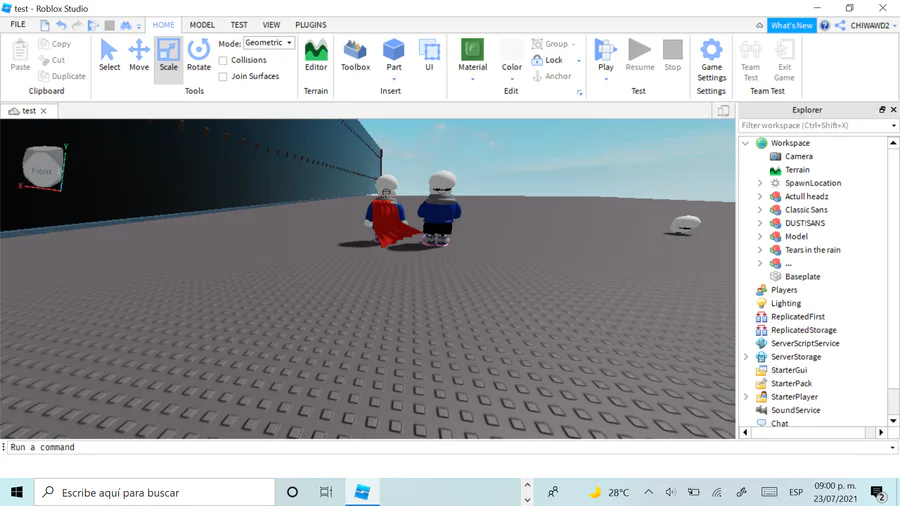Click the find binoculars icon
Image resolution: width=900 pixels, height=506 pixels.
126,25
